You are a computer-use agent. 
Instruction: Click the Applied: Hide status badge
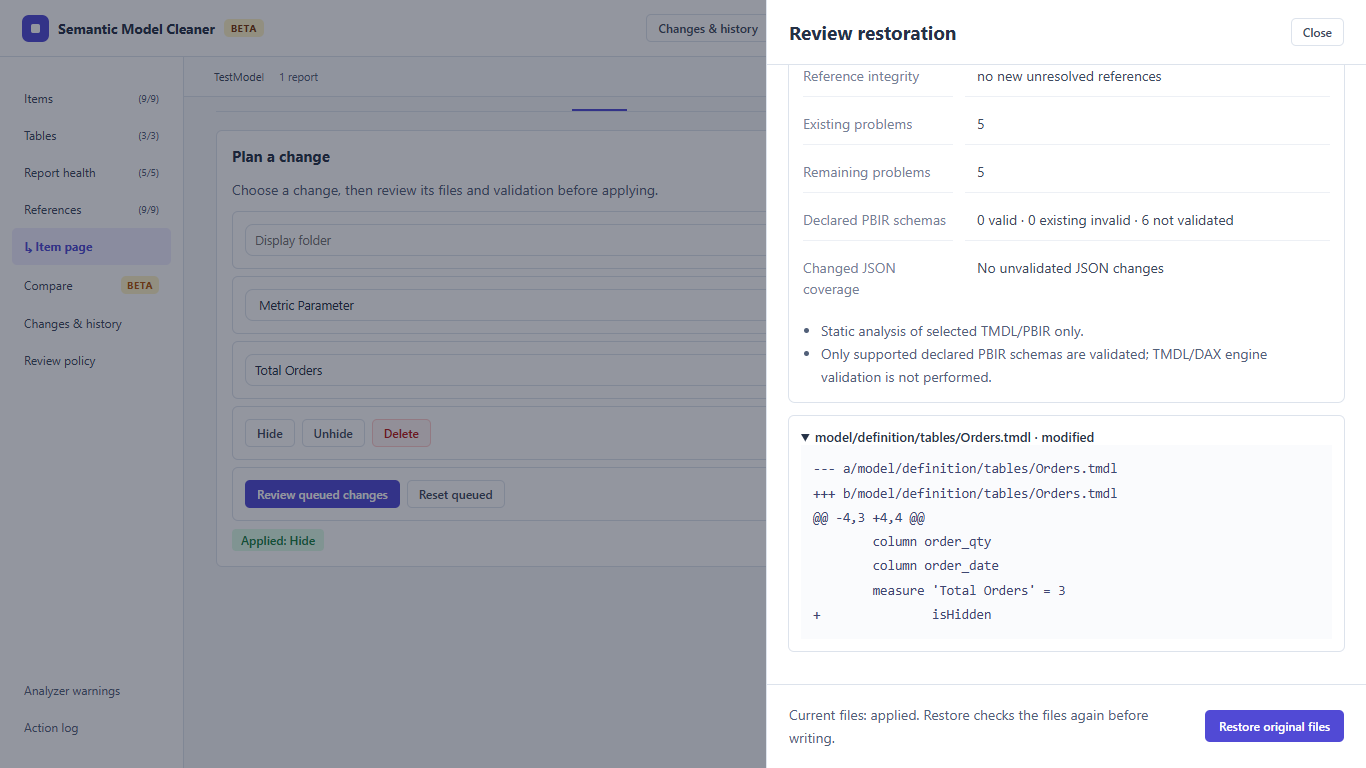[278, 541]
